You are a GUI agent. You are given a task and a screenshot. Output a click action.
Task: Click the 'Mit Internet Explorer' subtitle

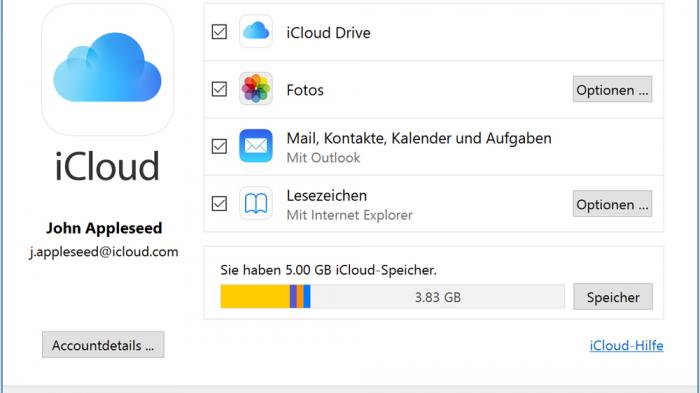click(350, 215)
